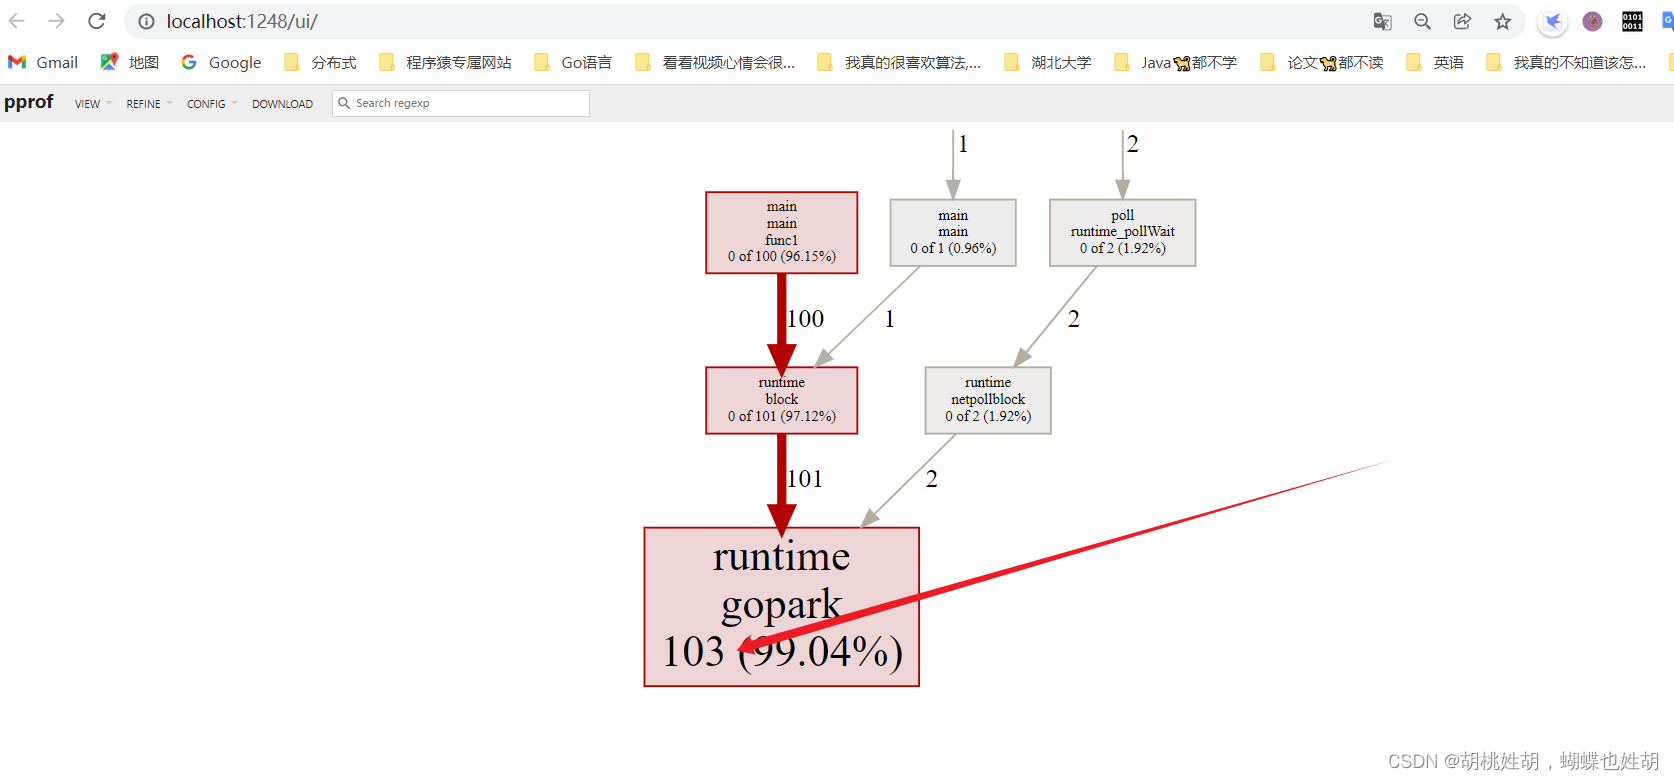Share this page icon

tap(1462, 21)
